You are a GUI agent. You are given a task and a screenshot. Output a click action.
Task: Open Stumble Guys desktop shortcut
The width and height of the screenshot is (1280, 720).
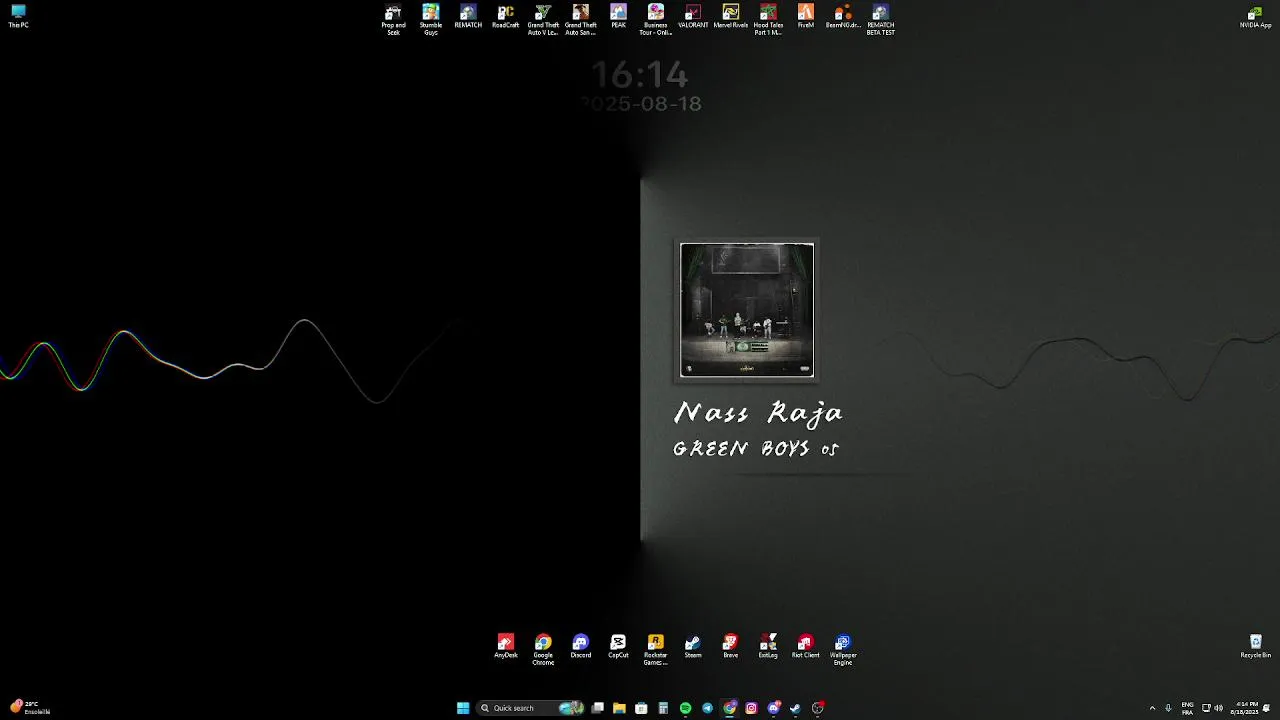pyautogui.click(x=431, y=19)
